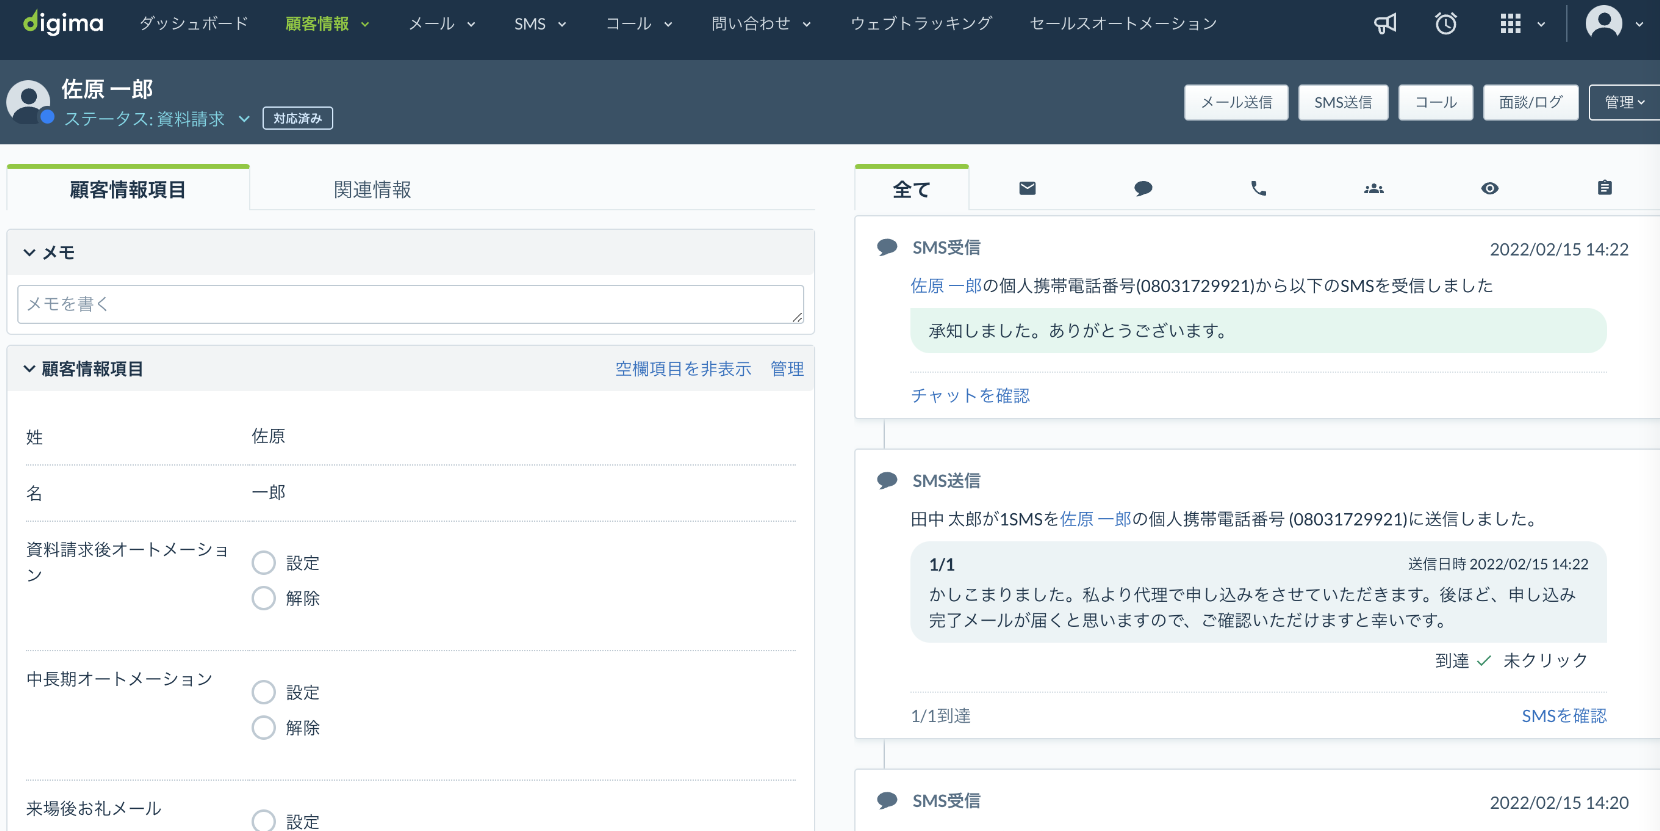Expand the chevron beside the account avatar

[1639, 24]
